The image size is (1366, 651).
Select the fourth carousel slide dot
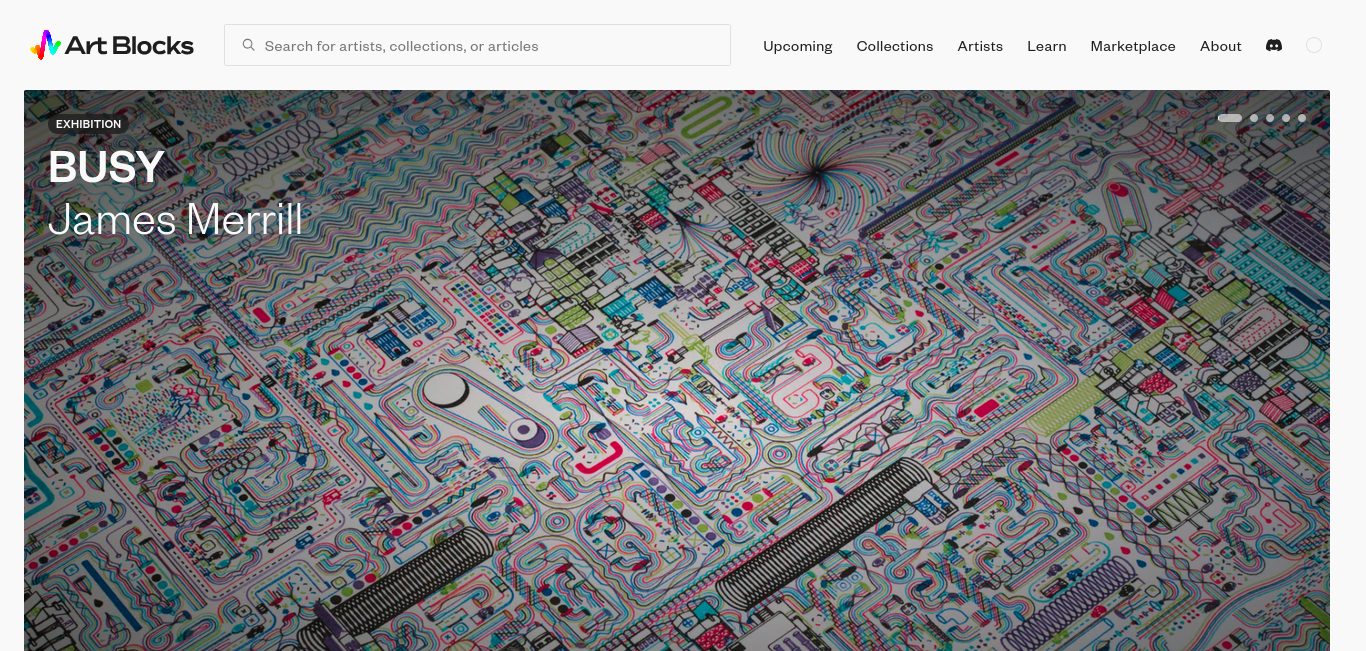click(x=1286, y=118)
